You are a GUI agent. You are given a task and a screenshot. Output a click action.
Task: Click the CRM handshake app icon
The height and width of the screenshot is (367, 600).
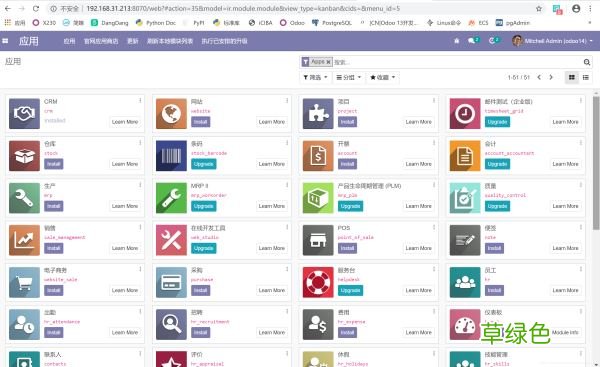(24, 114)
